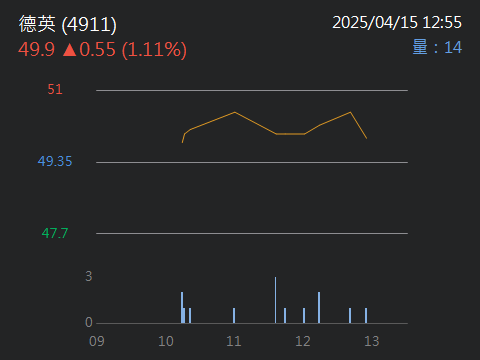The image size is (480, 360).
Task: Click the price line peak near 11
Action: point(235,112)
